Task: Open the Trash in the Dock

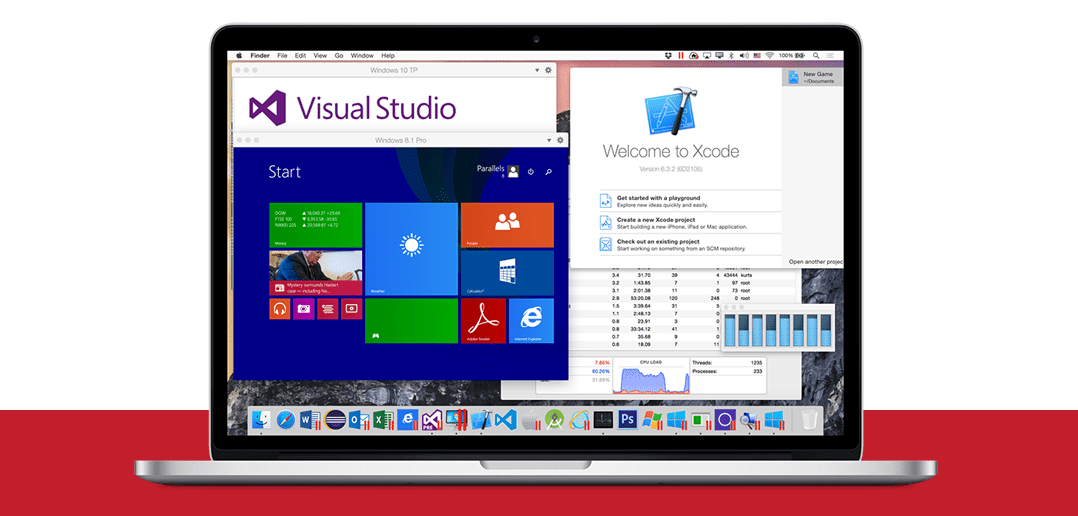Action: tap(808, 419)
